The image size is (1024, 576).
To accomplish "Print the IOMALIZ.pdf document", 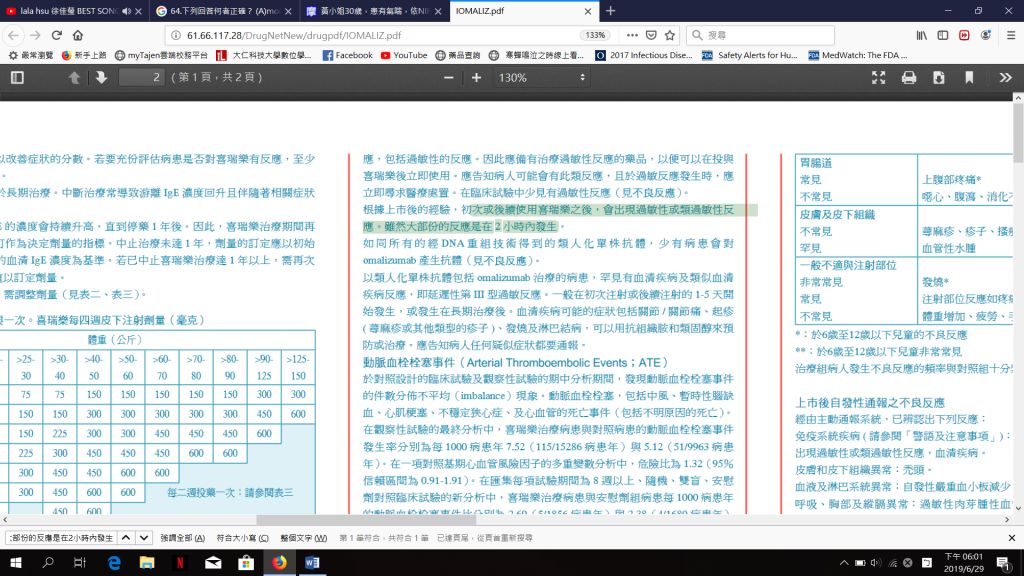I will 908,77.
